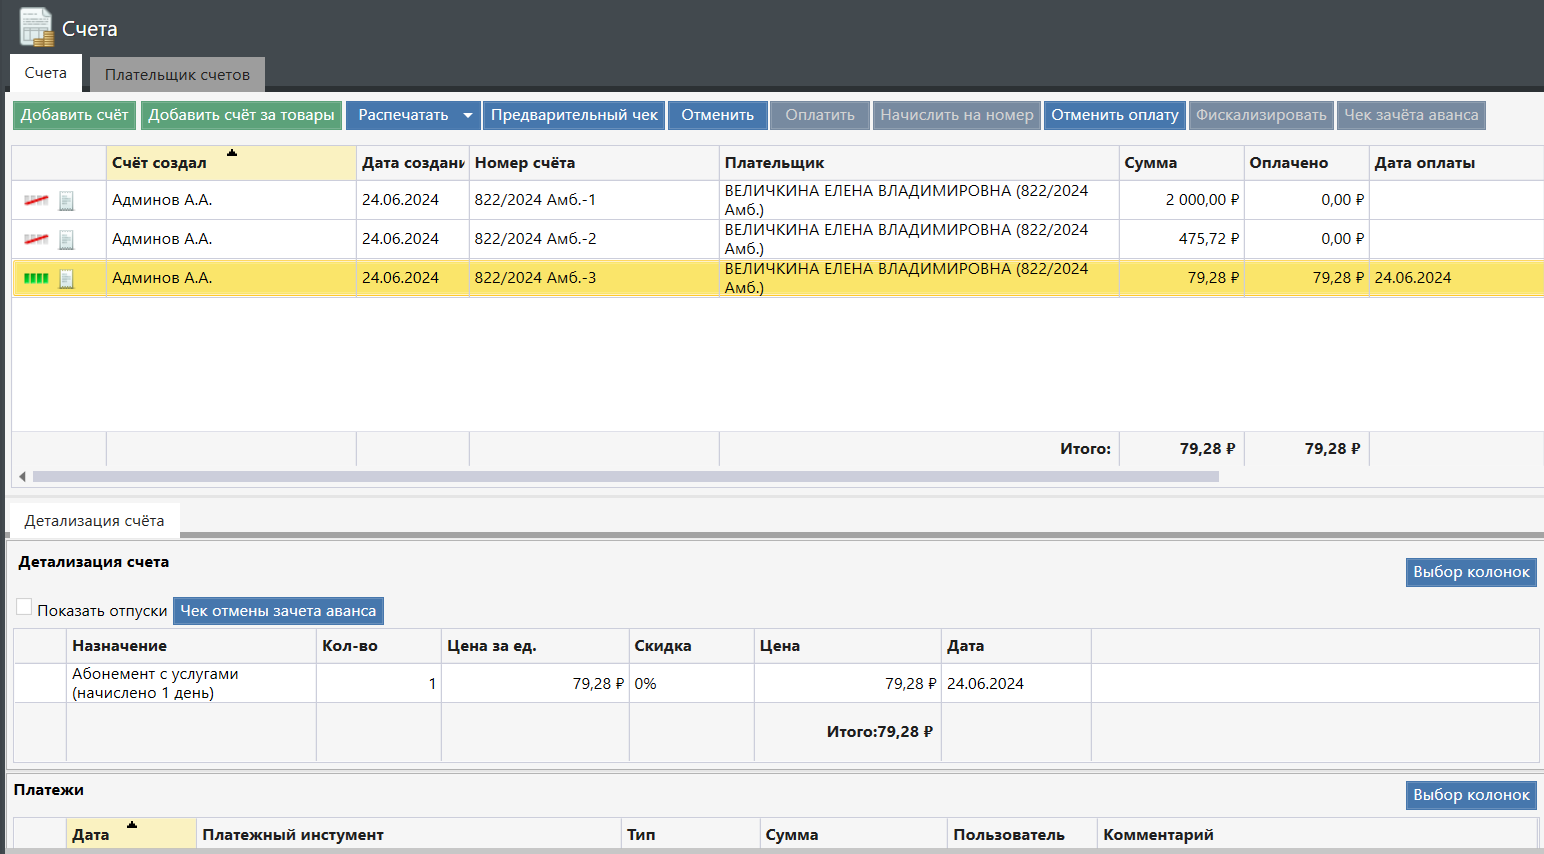Switch to Плательщик счетов tab
Viewport: 1544px width, 854px height.
click(177, 75)
